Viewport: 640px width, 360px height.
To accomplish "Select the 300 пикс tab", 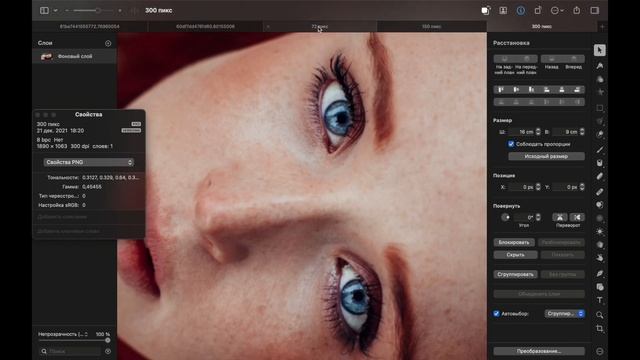I will (542, 27).
